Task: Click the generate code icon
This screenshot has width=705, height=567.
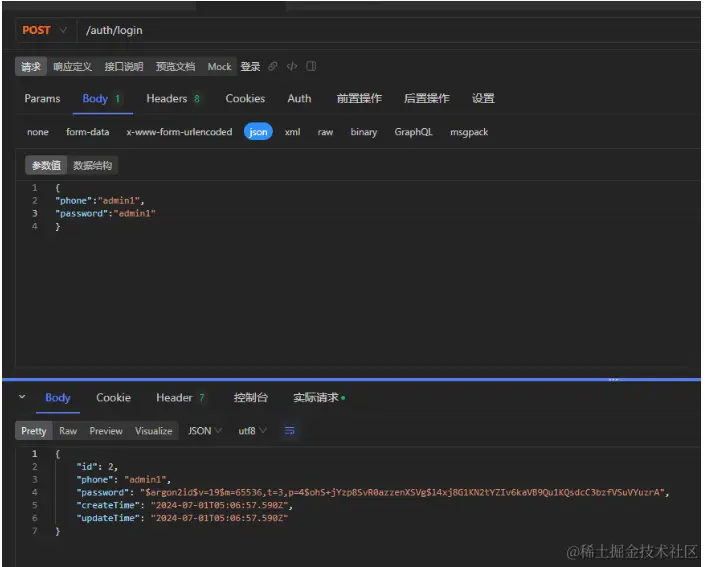Action: pos(292,67)
